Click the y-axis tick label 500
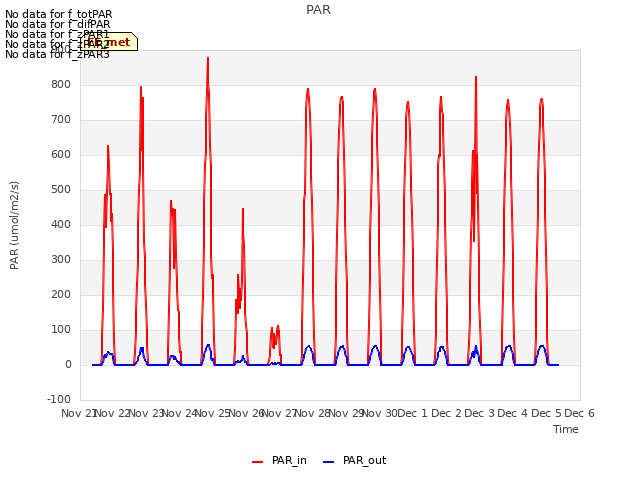This screenshot has width=640, height=480. tap(61, 190)
